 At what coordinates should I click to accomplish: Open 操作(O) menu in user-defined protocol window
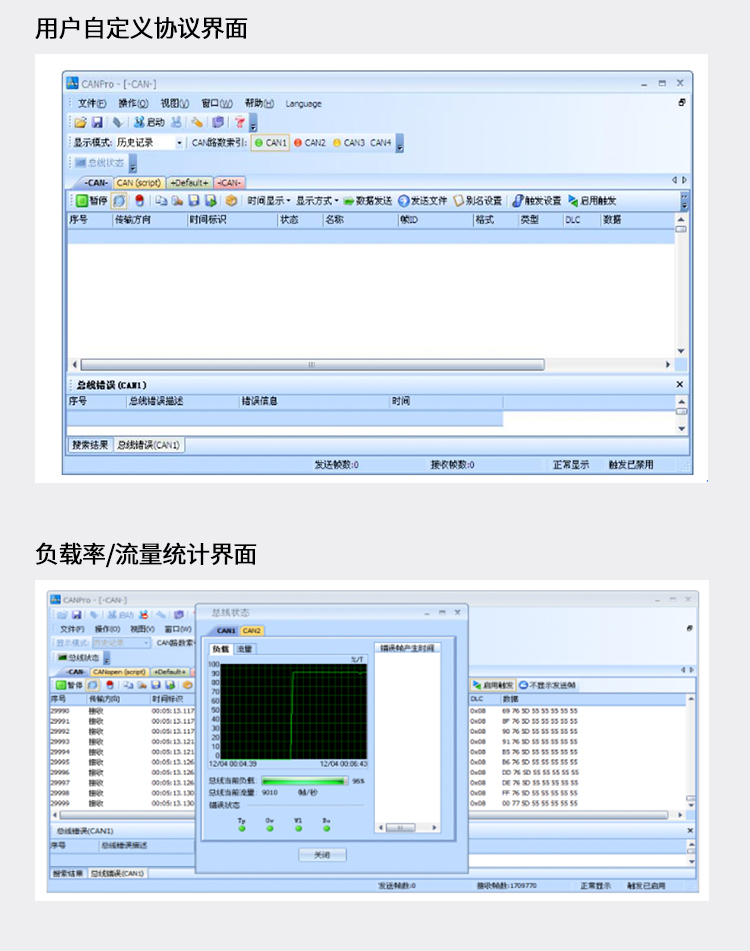pyautogui.click(x=133, y=104)
